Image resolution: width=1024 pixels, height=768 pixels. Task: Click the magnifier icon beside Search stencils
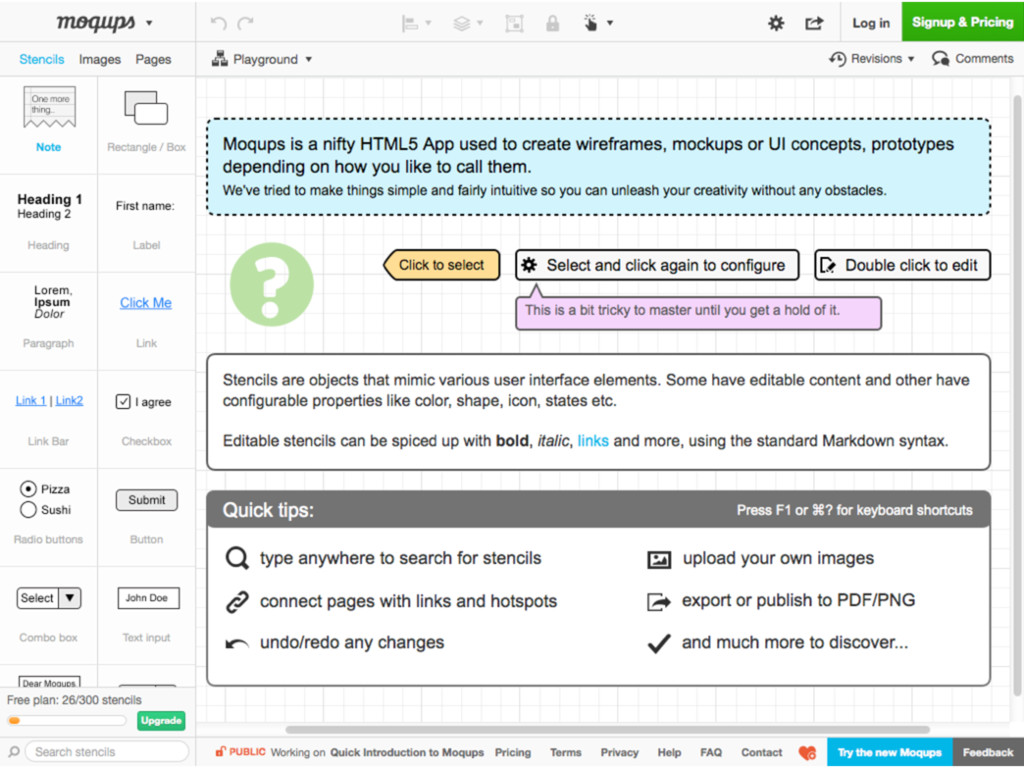(x=14, y=752)
